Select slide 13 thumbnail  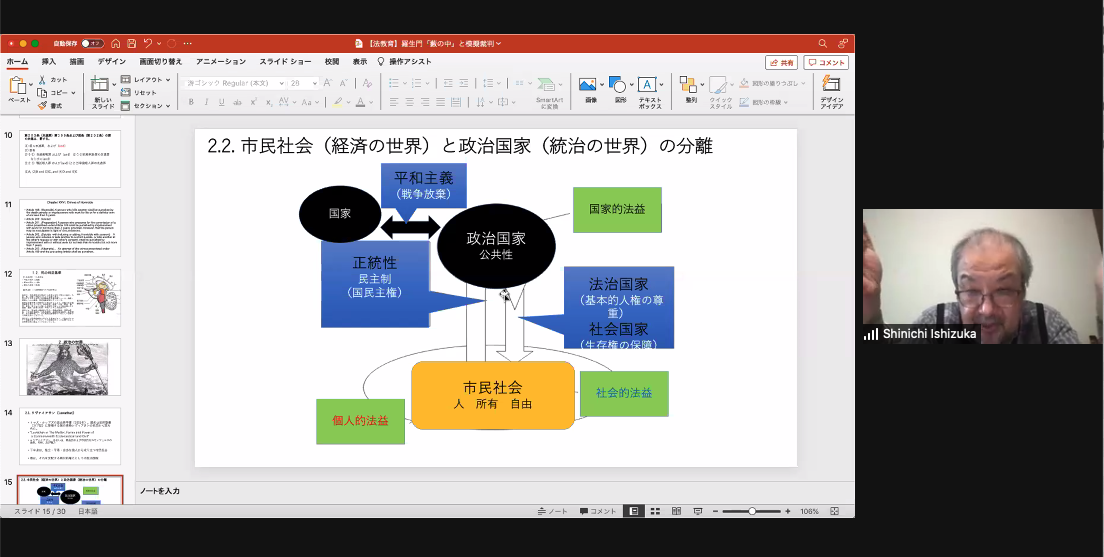pyautogui.click(x=70, y=367)
